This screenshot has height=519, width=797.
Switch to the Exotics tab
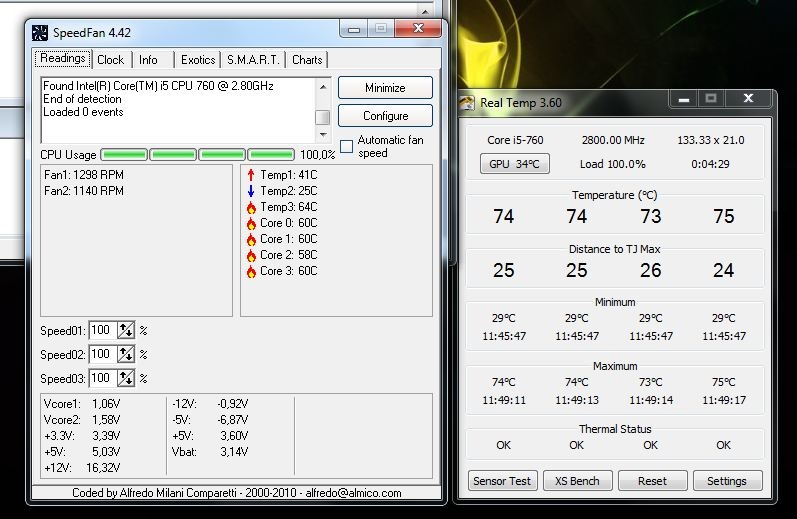point(198,60)
